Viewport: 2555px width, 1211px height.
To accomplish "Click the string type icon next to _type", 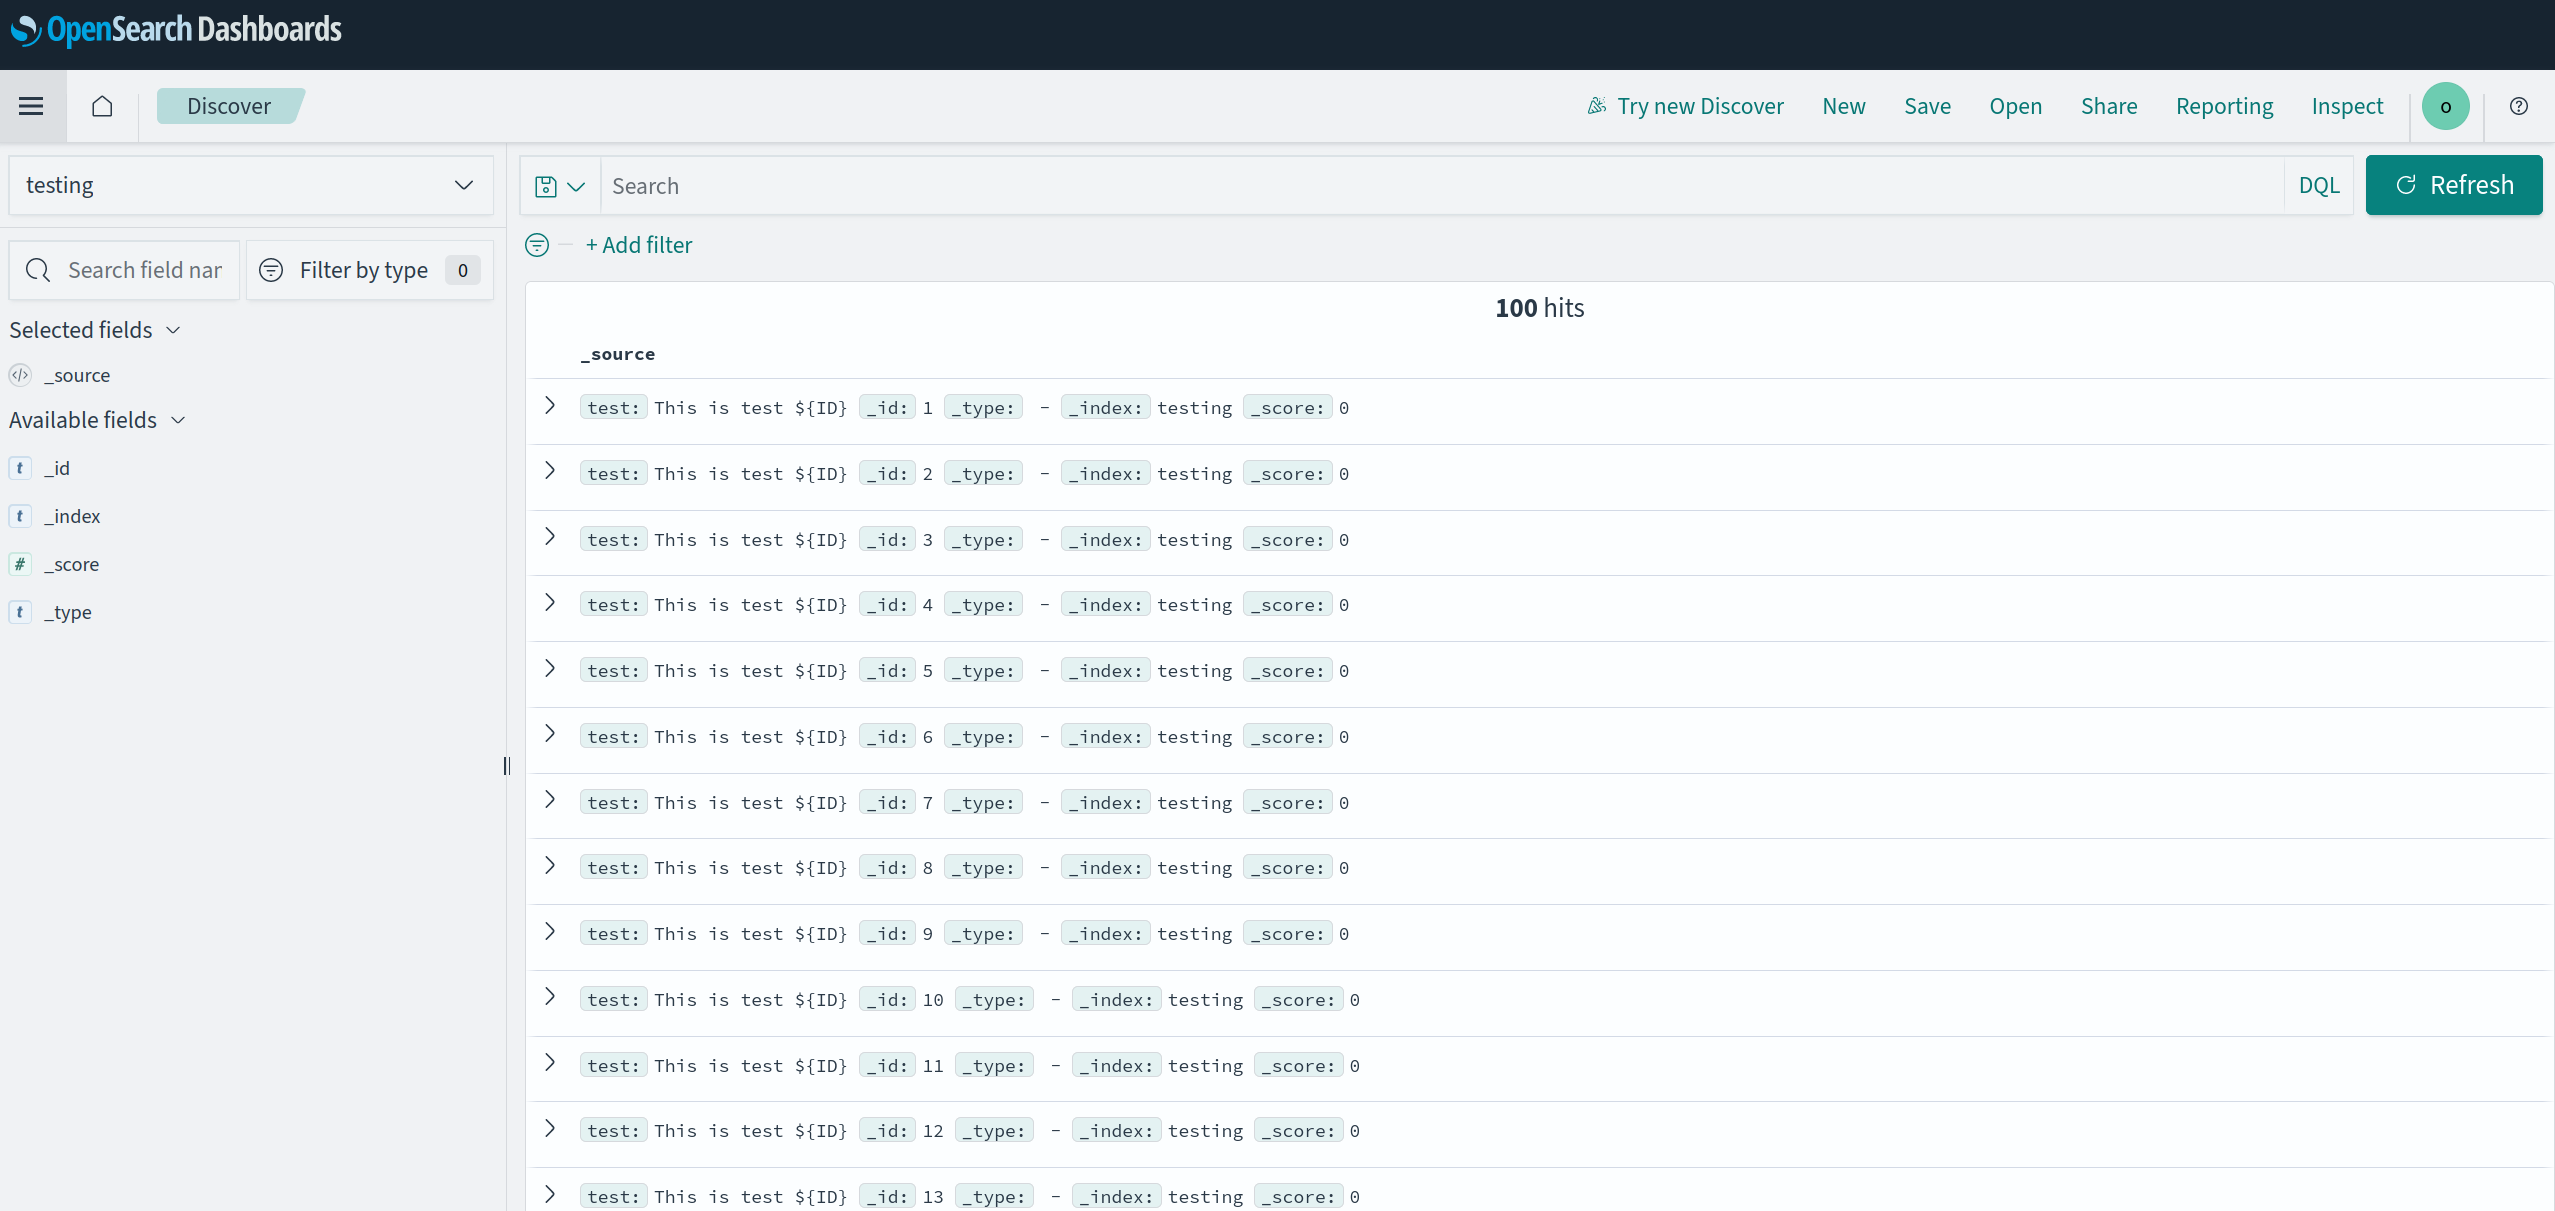I will point(20,612).
